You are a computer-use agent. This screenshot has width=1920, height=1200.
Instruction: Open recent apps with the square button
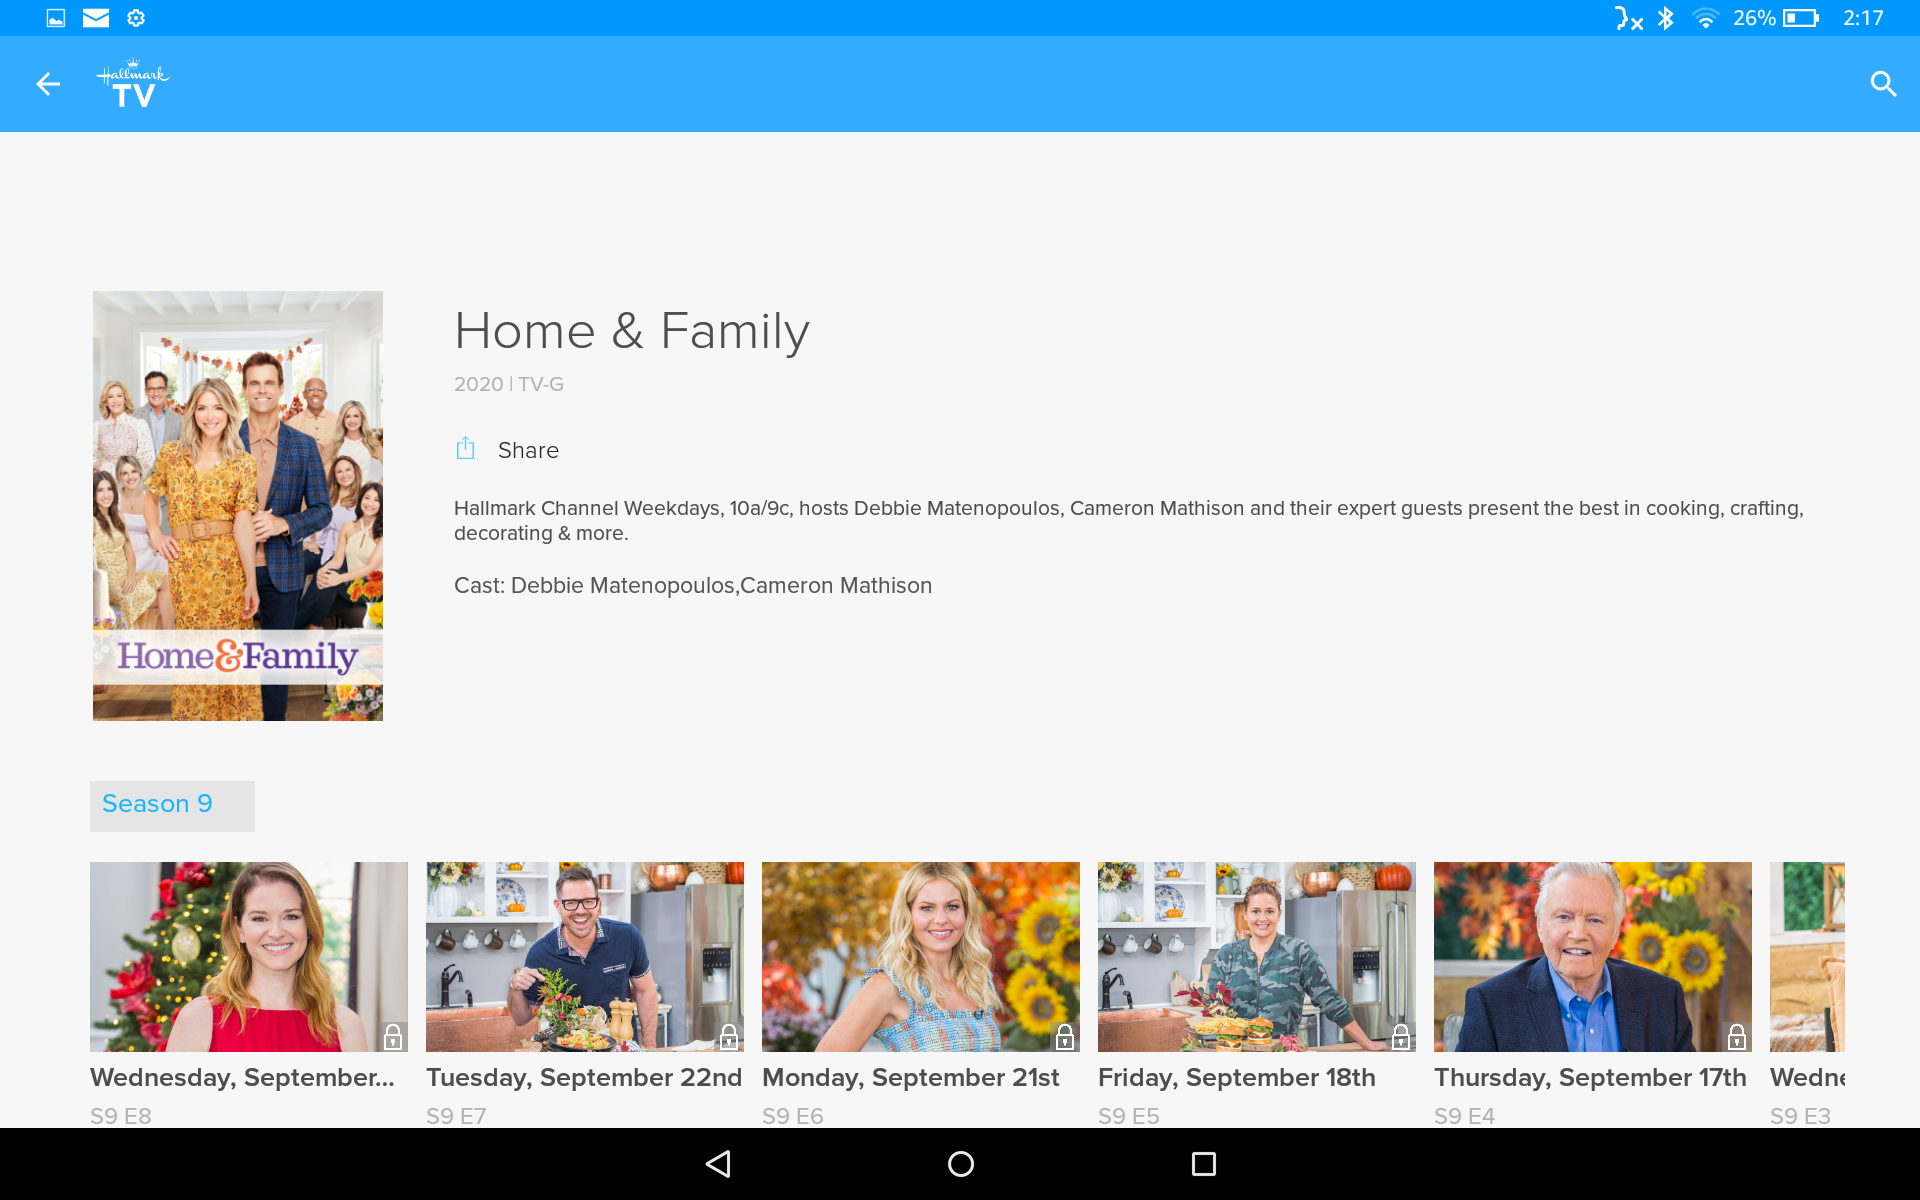[x=1202, y=1163]
